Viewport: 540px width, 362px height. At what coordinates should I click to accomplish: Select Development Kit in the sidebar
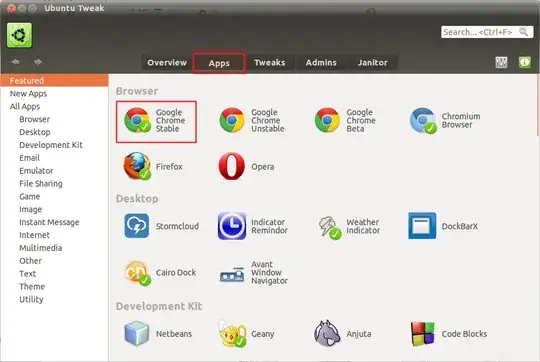coord(51,145)
